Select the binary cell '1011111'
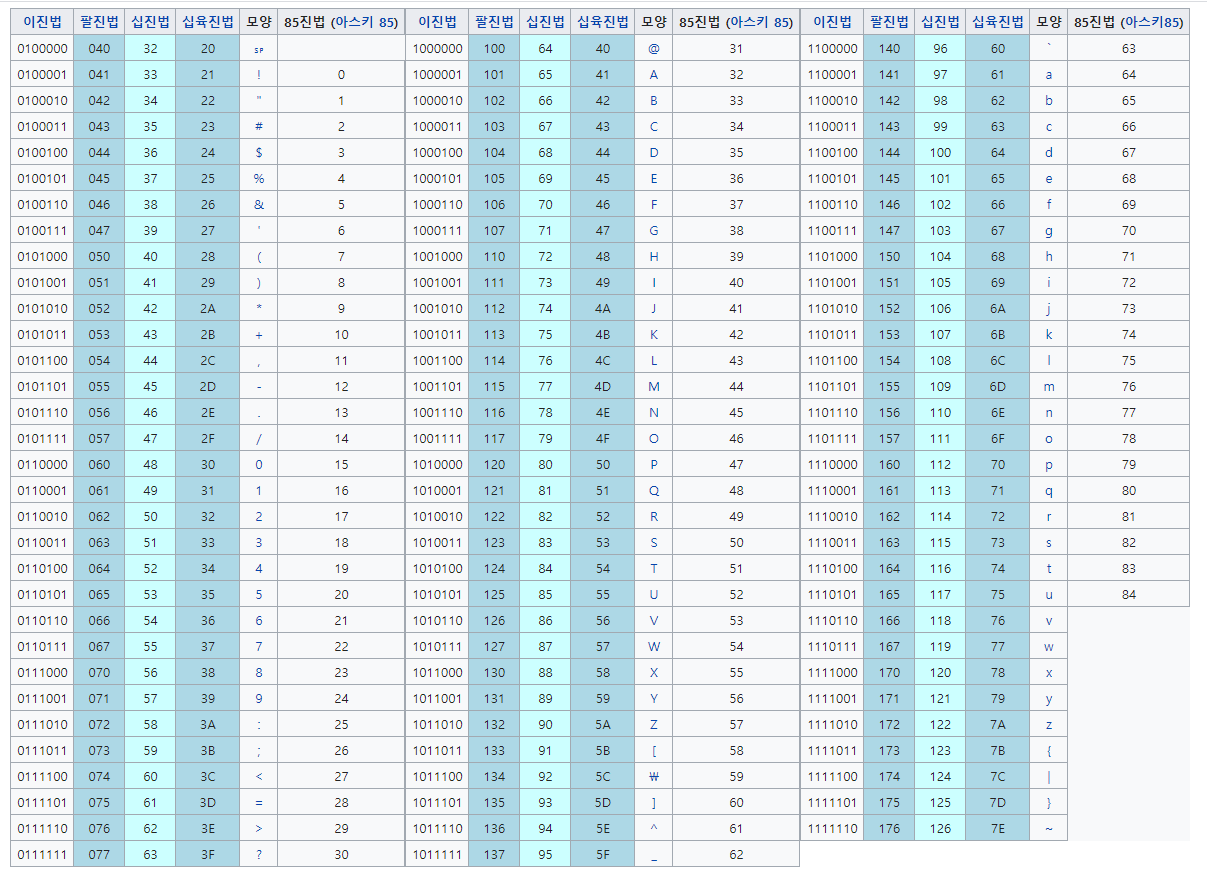 (437, 854)
